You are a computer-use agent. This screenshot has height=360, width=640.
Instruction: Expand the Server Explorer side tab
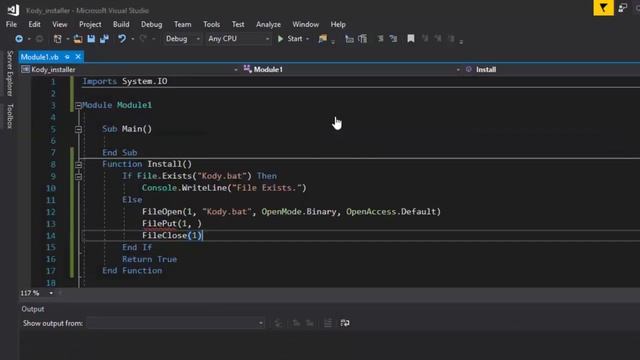point(10,73)
